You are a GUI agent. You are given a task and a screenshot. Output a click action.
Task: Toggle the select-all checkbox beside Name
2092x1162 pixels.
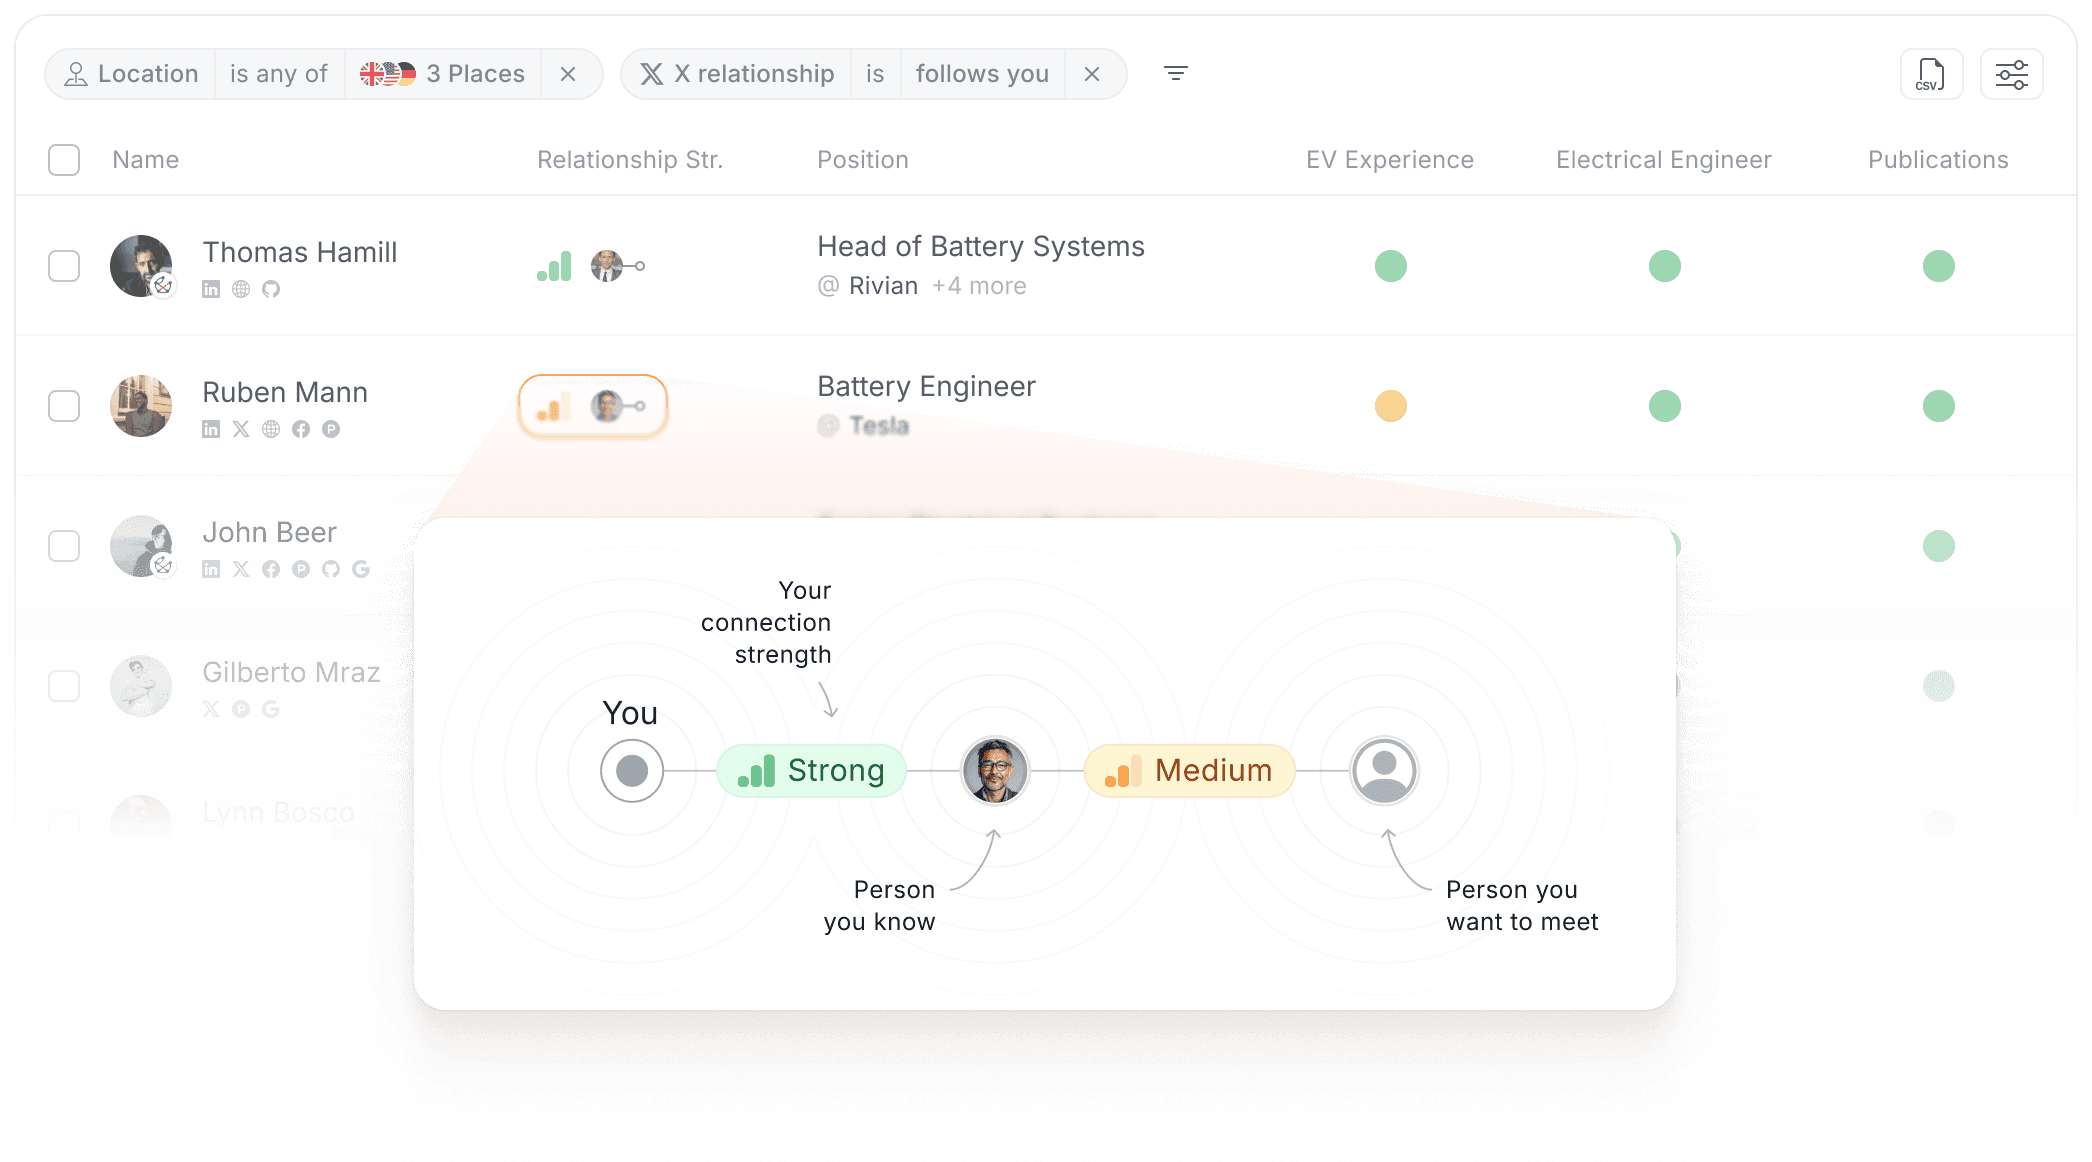coord(64,160)
